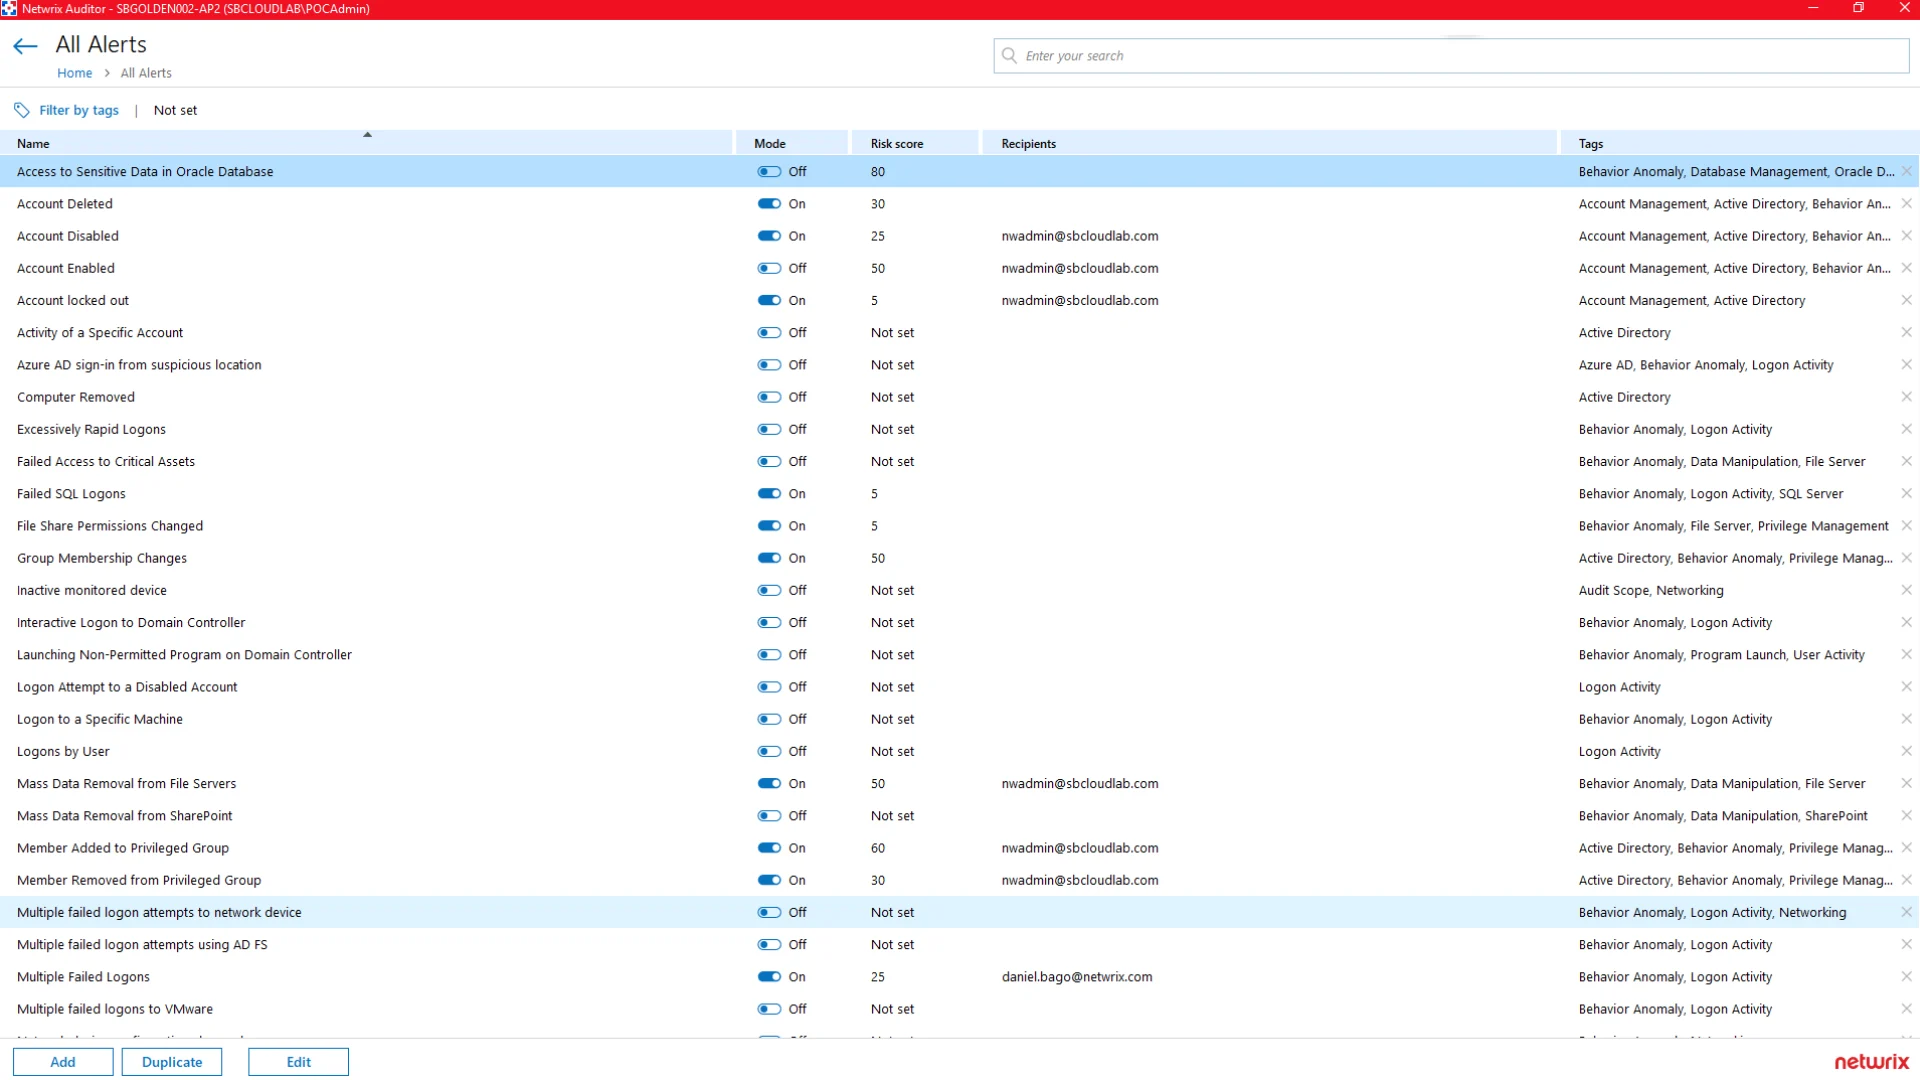Open Home in the breadcrumb
Viewport: 1920px width, 1080px height.
tap(74, 73)
